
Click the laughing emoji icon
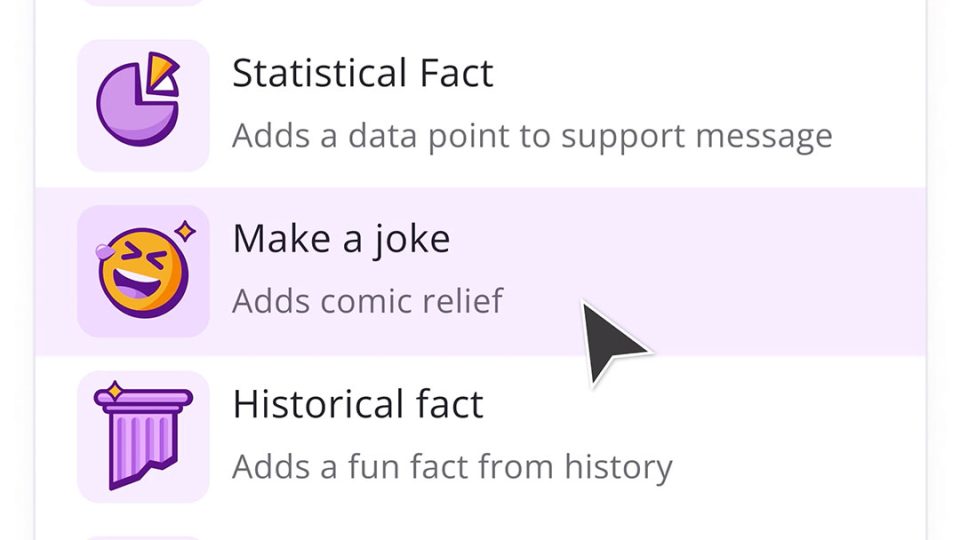pos(141,272)
